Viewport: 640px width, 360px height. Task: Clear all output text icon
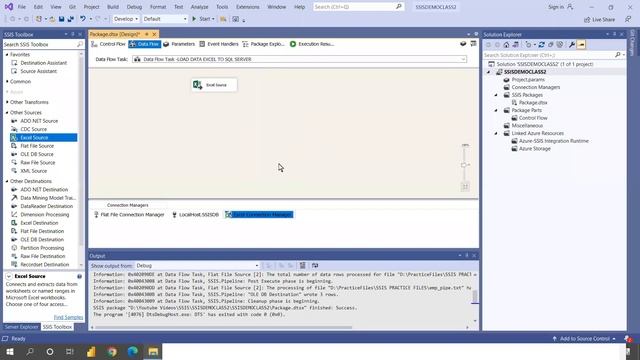[x=302, y=266]
